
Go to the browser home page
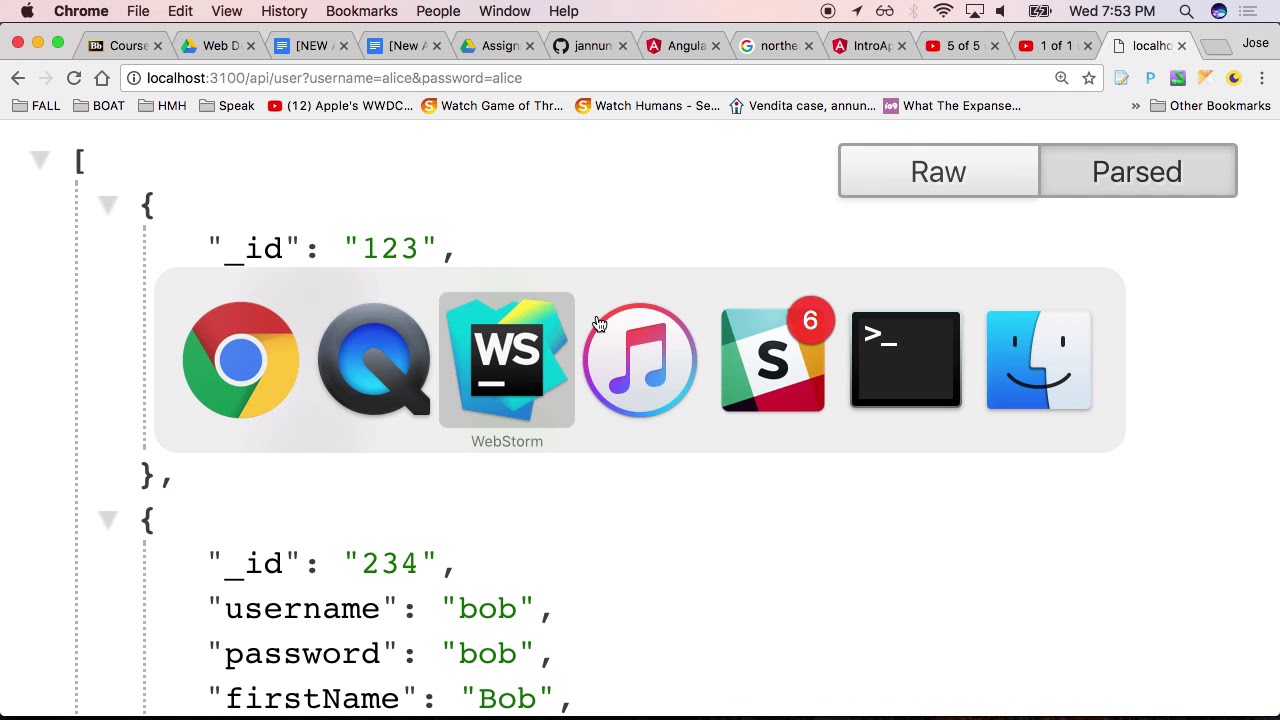102,78
